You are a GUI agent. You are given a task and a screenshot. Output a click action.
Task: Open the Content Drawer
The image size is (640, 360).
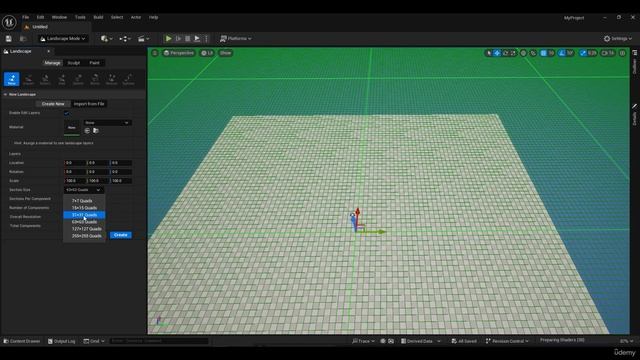pyautogui.click(x=22, y=341)
